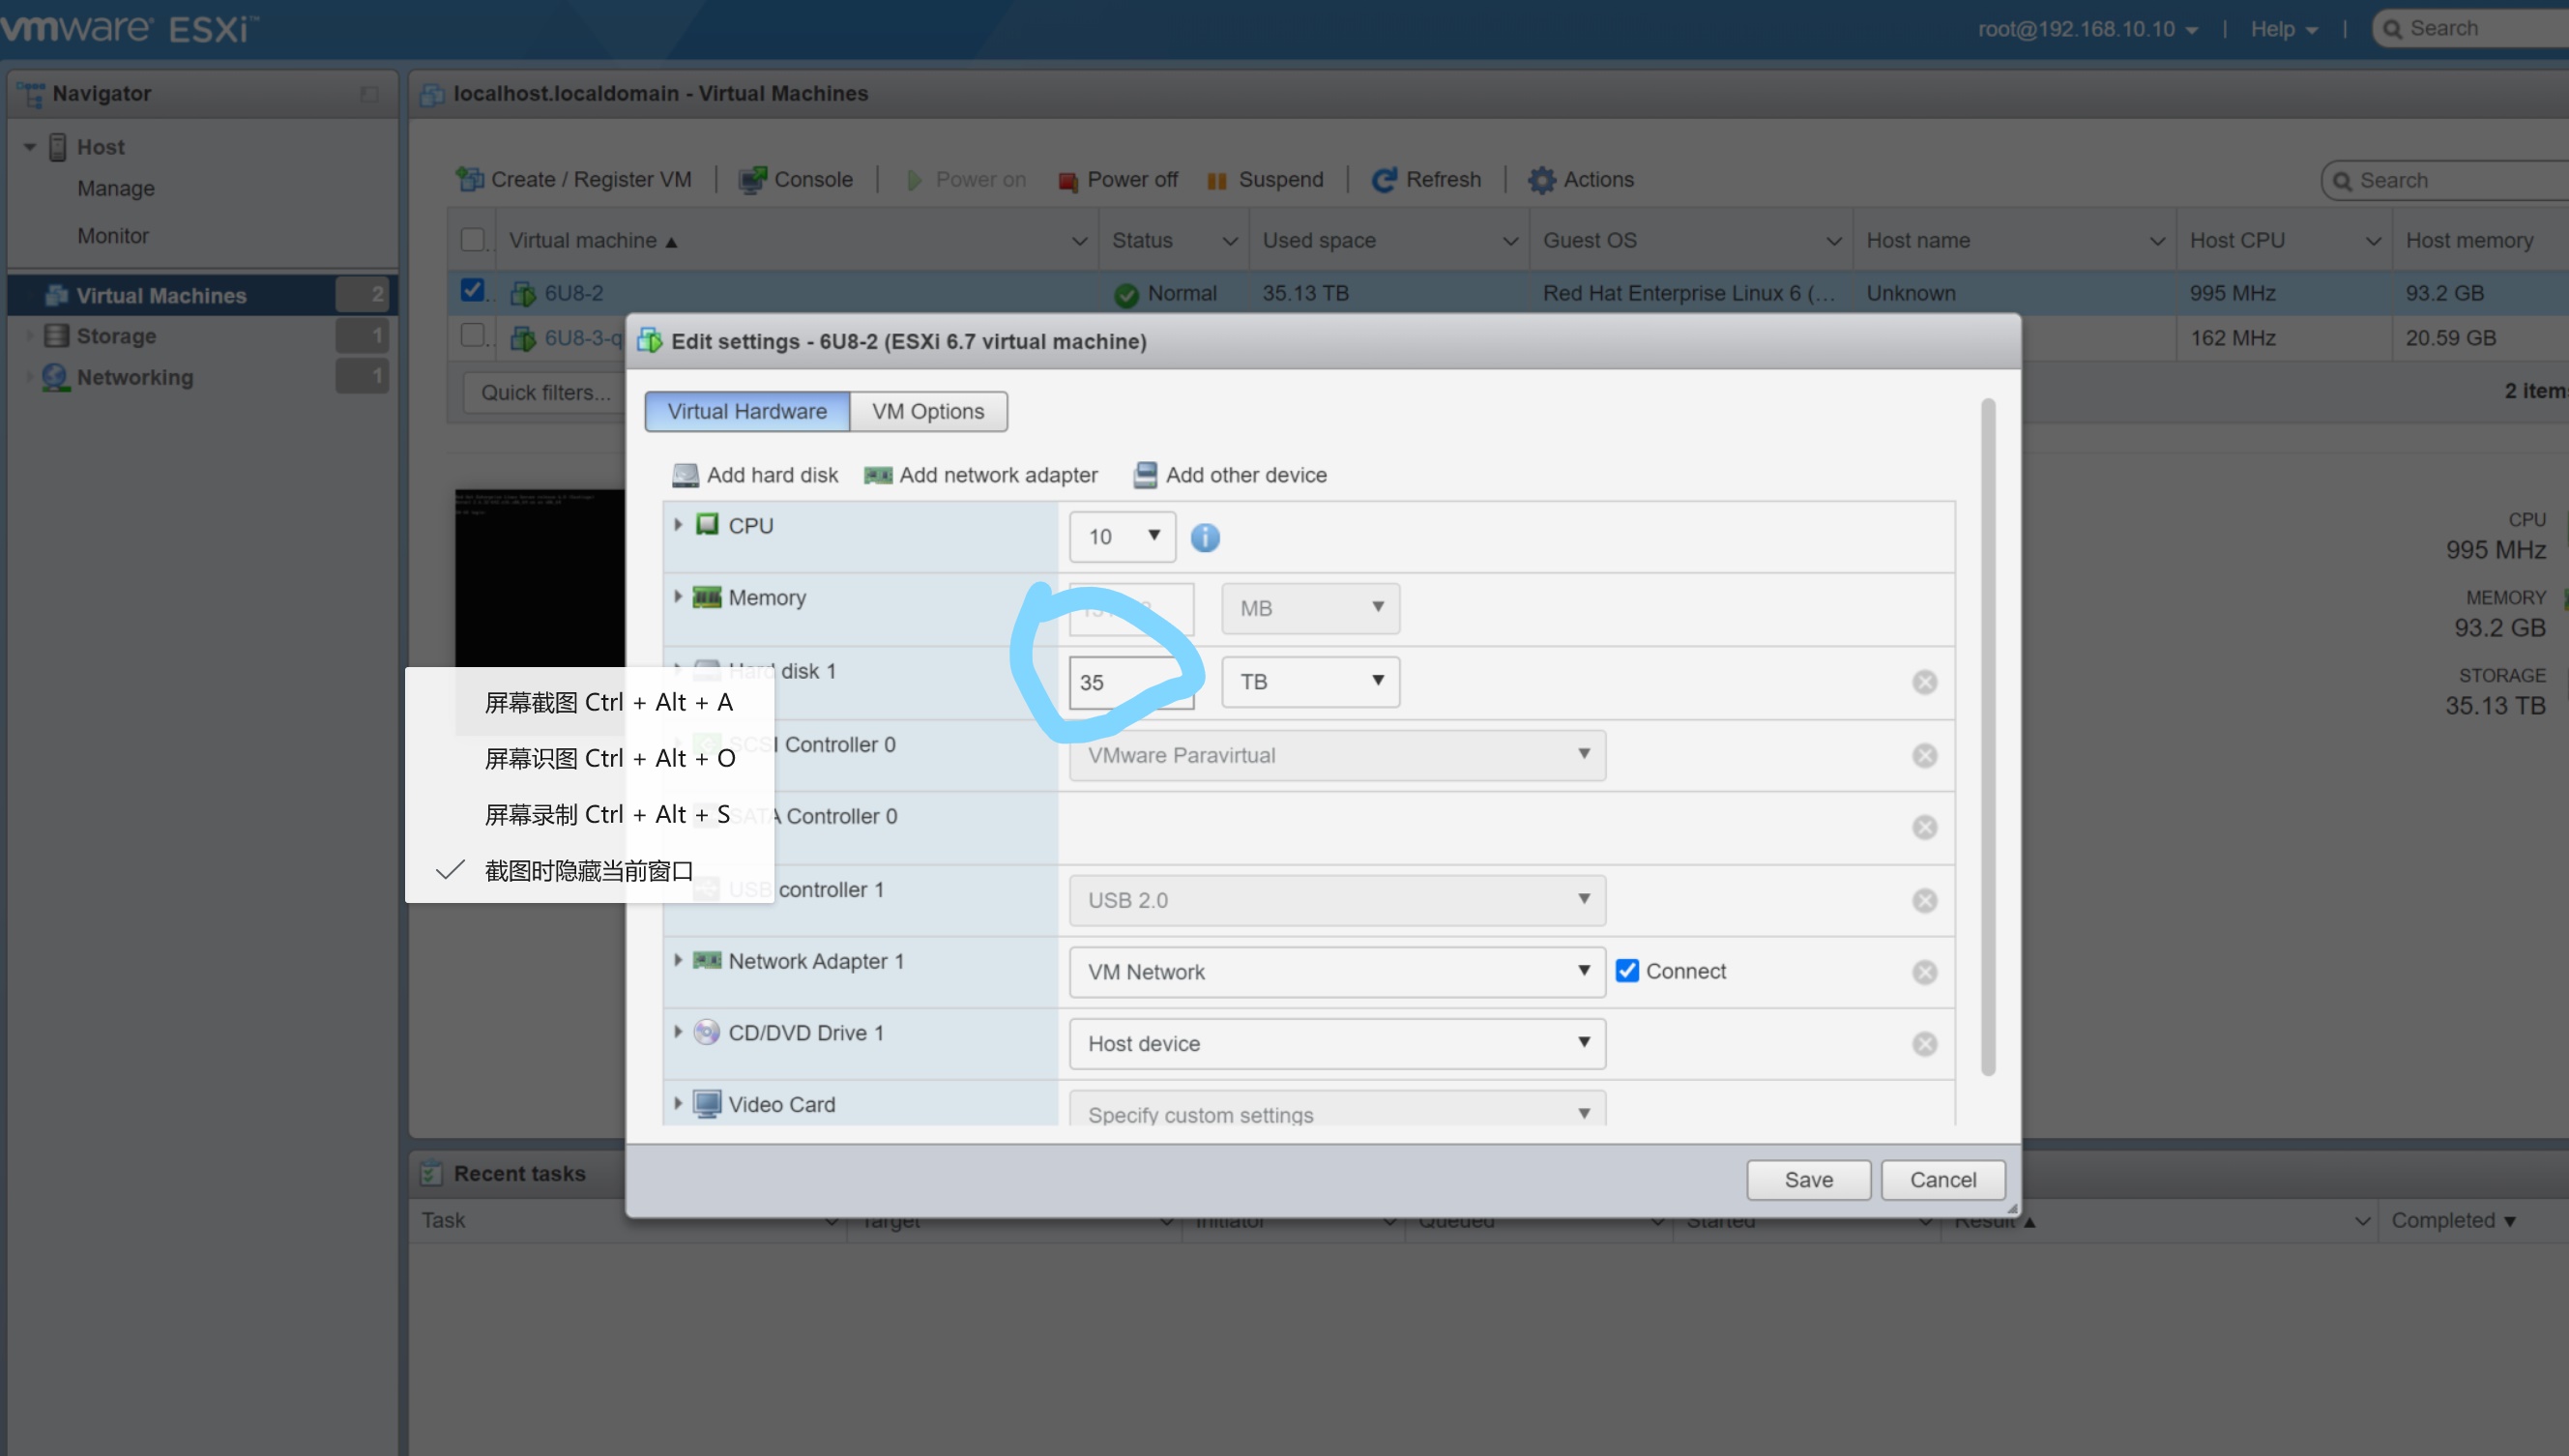2569x1456 pixels.
Task: Open the hard disk TB unit dropdown
Action: coord(1310,682)
